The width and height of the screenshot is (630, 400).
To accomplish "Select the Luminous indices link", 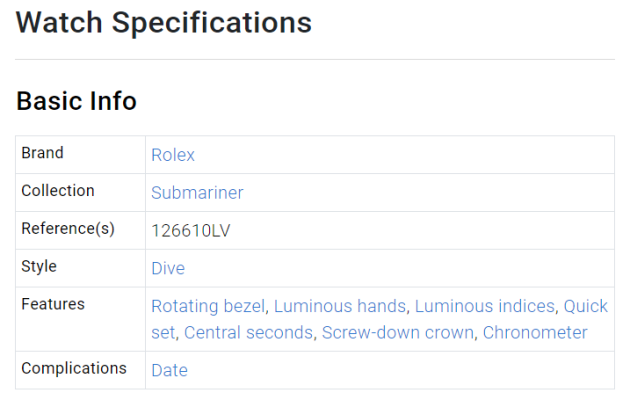I will (x=485, y=306).
